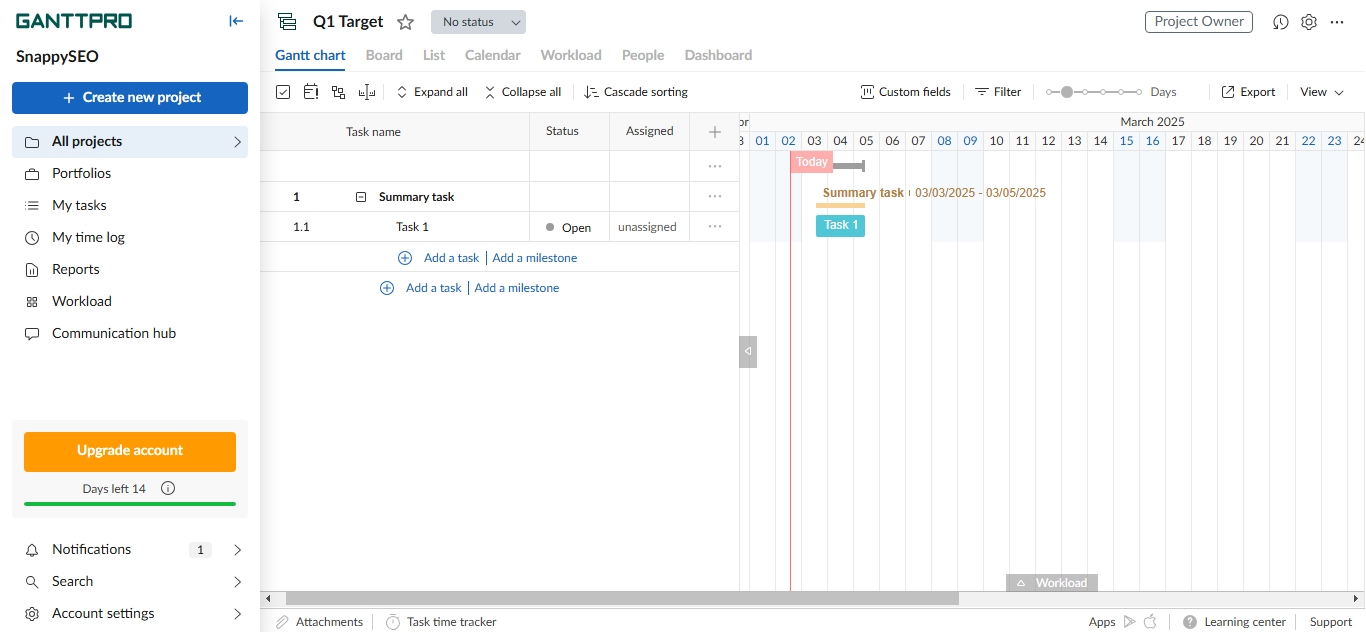Expand all tasks
The width and height of the screenshot is (1366, 632).
432,92
